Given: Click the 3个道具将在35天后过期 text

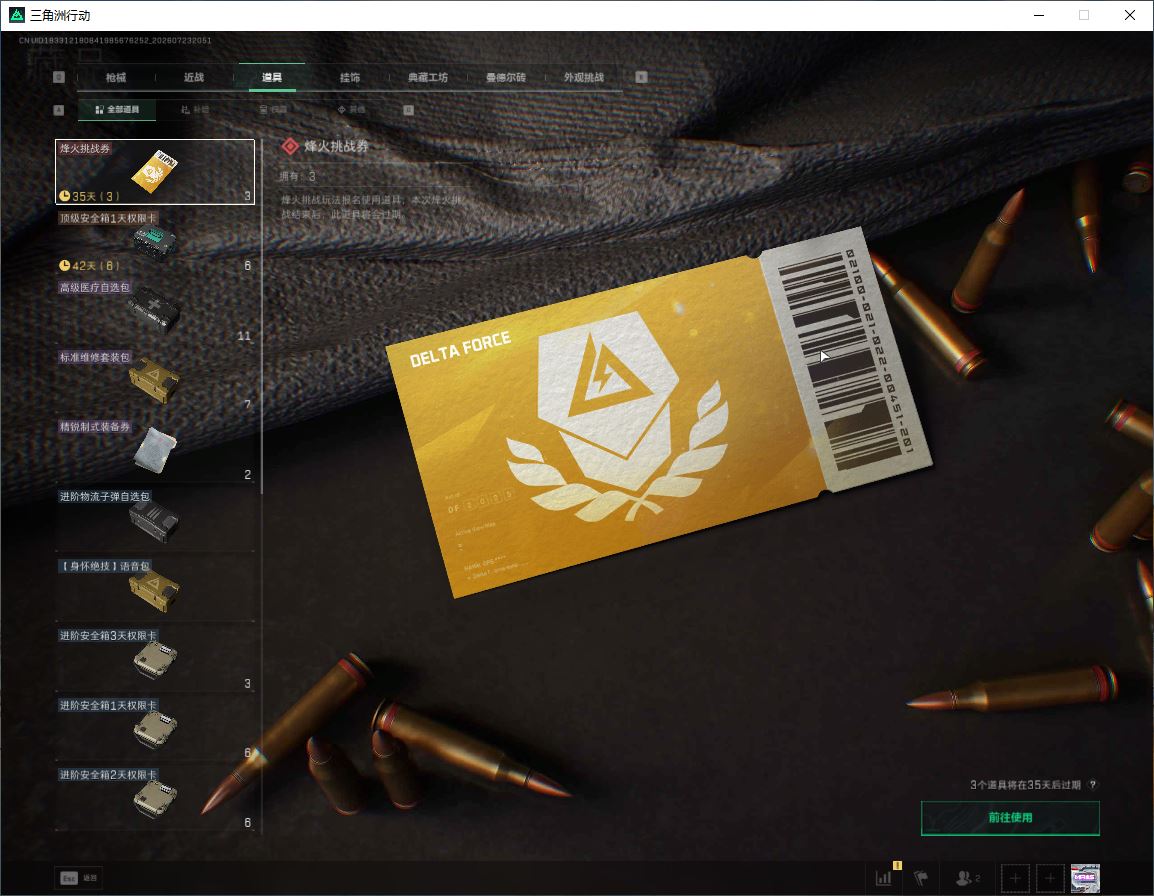Looking at the screenshot, I should [1025, 785].
